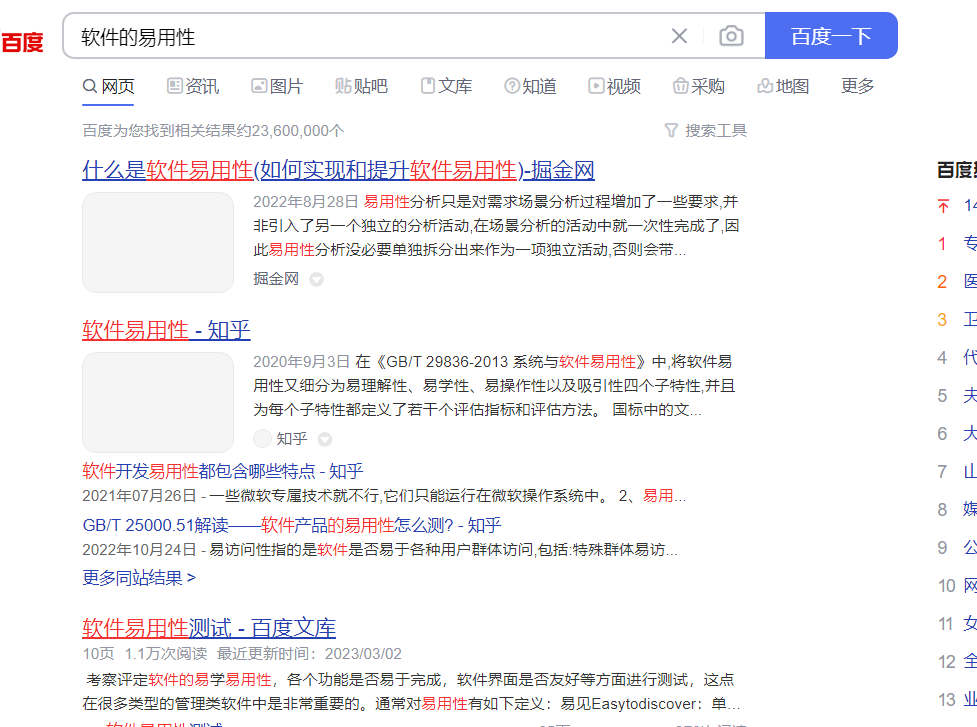
Task: Open the 什么是软件易用性 掘金网 result
Action: tap(338, 170)
